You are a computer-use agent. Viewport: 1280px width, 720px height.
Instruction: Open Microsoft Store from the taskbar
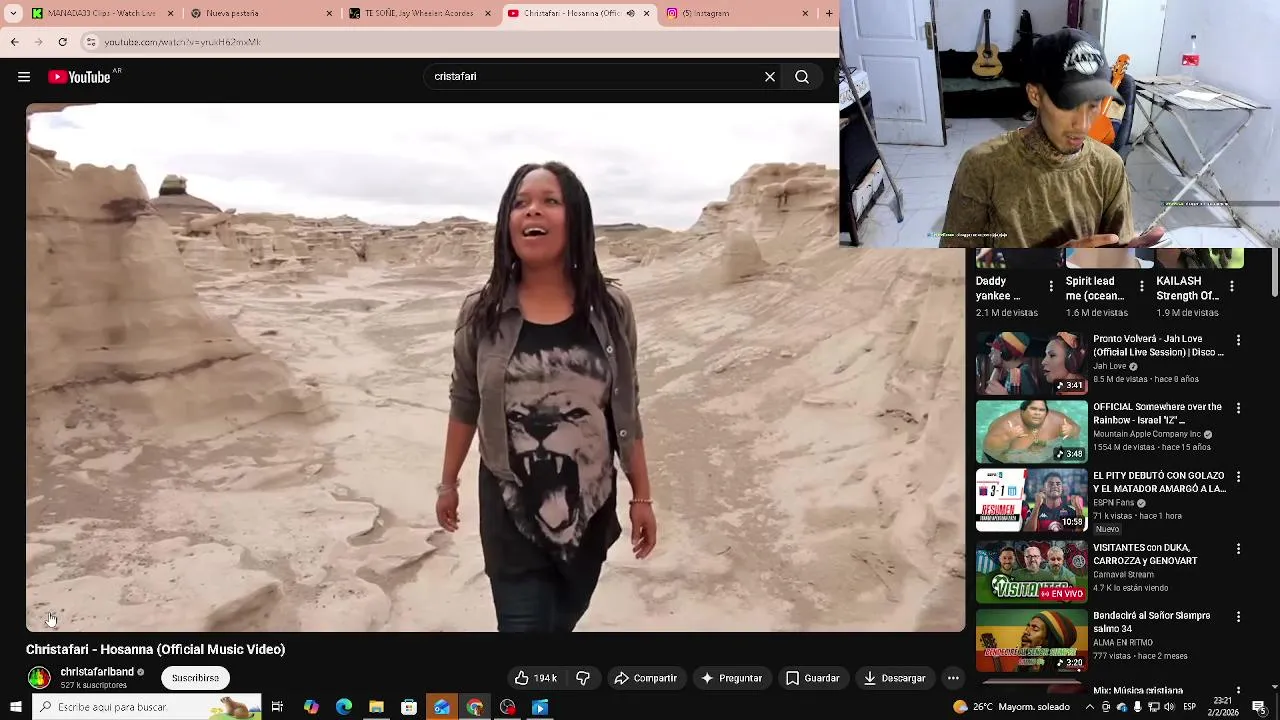click(409, 707)
